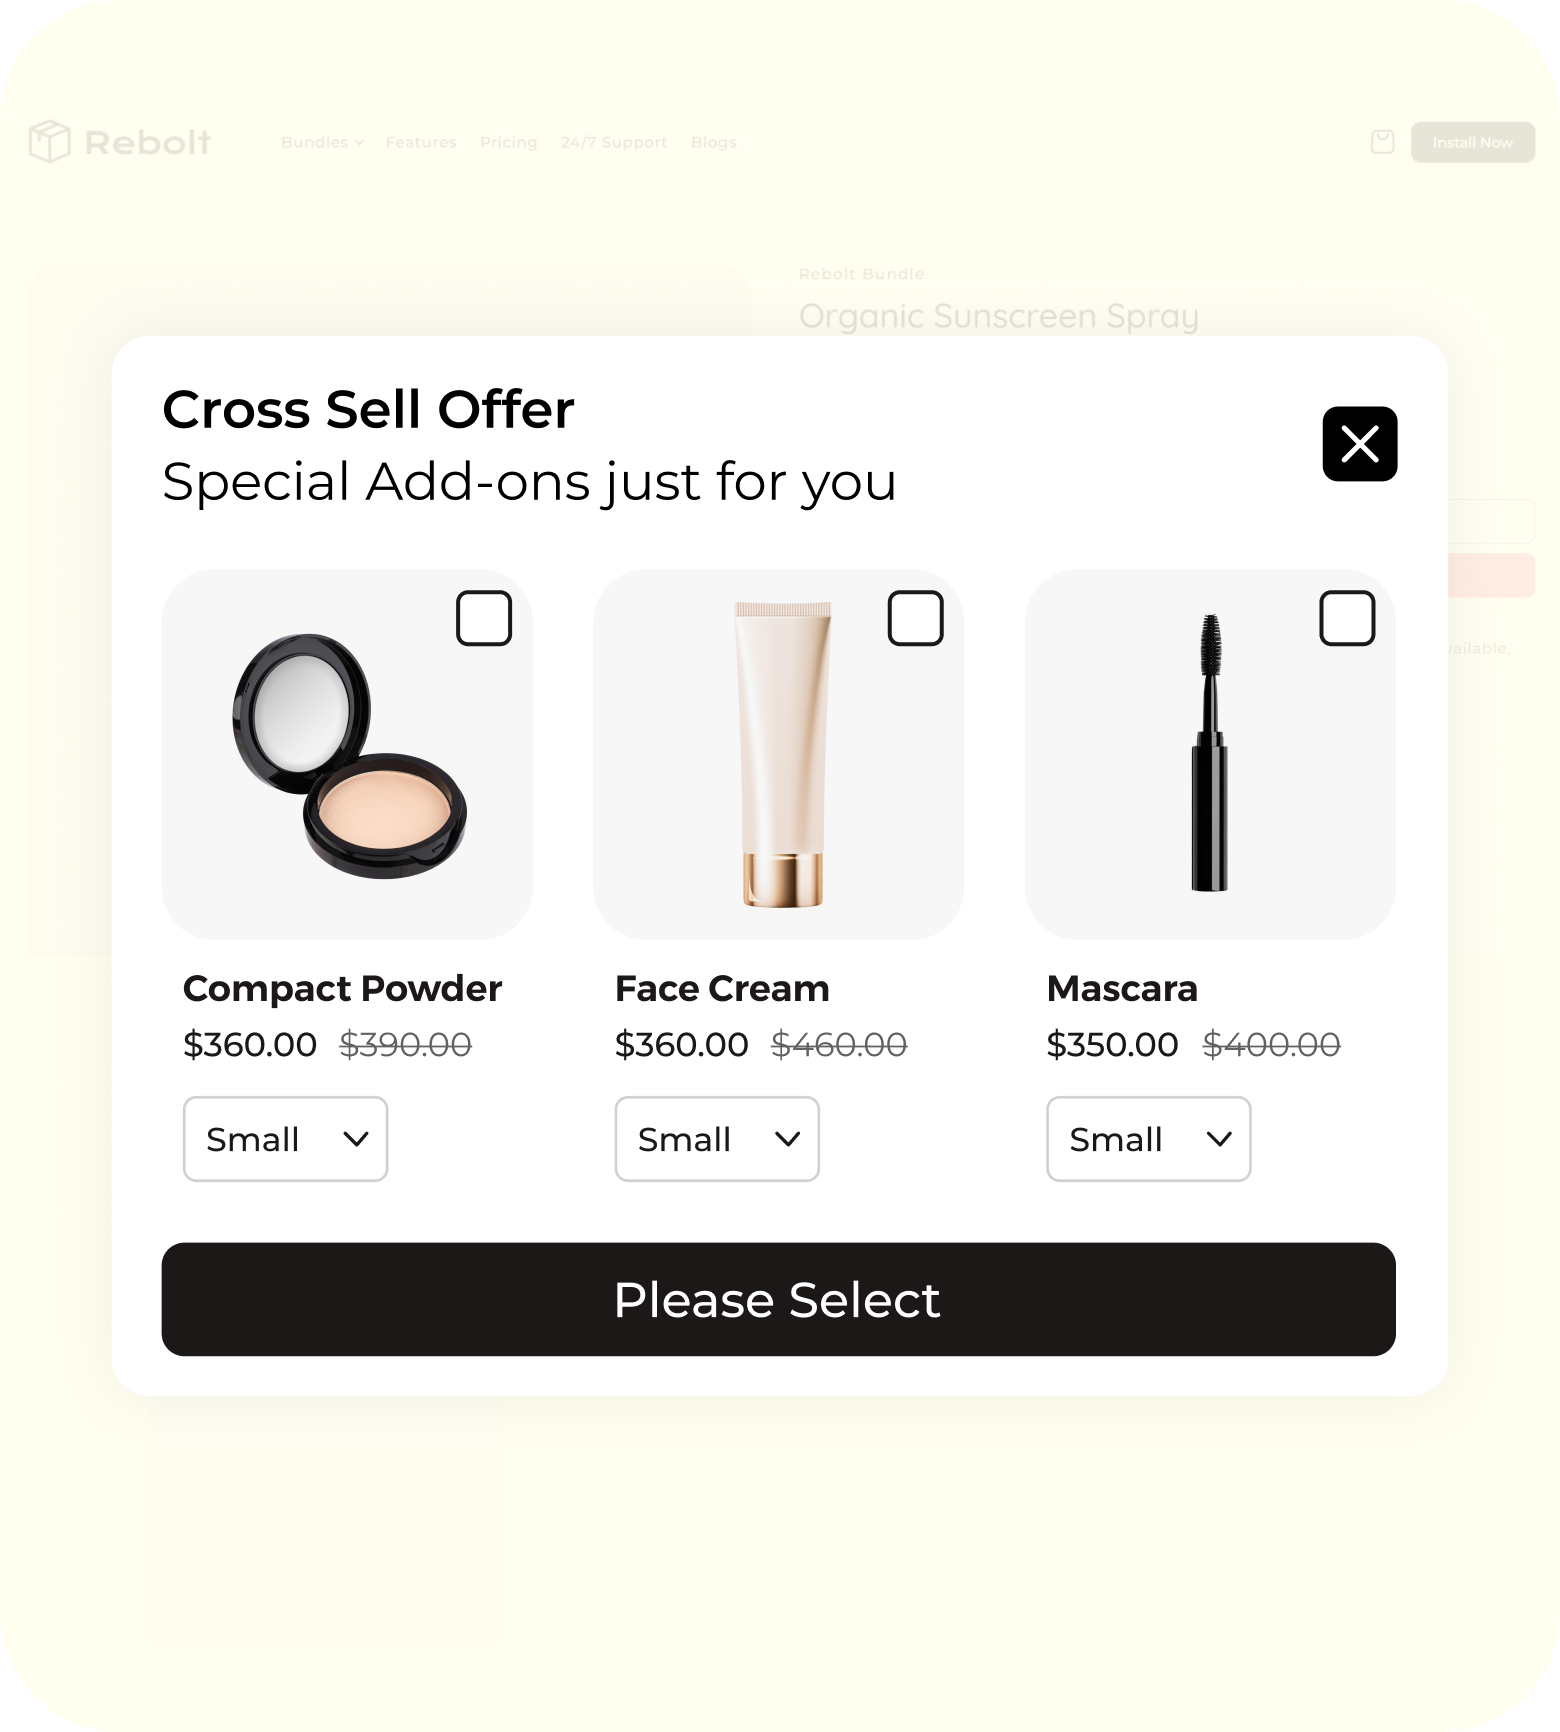The image size is (1560, 1732).
Task: Click the Install Now button
Action: click(1472, 142)
